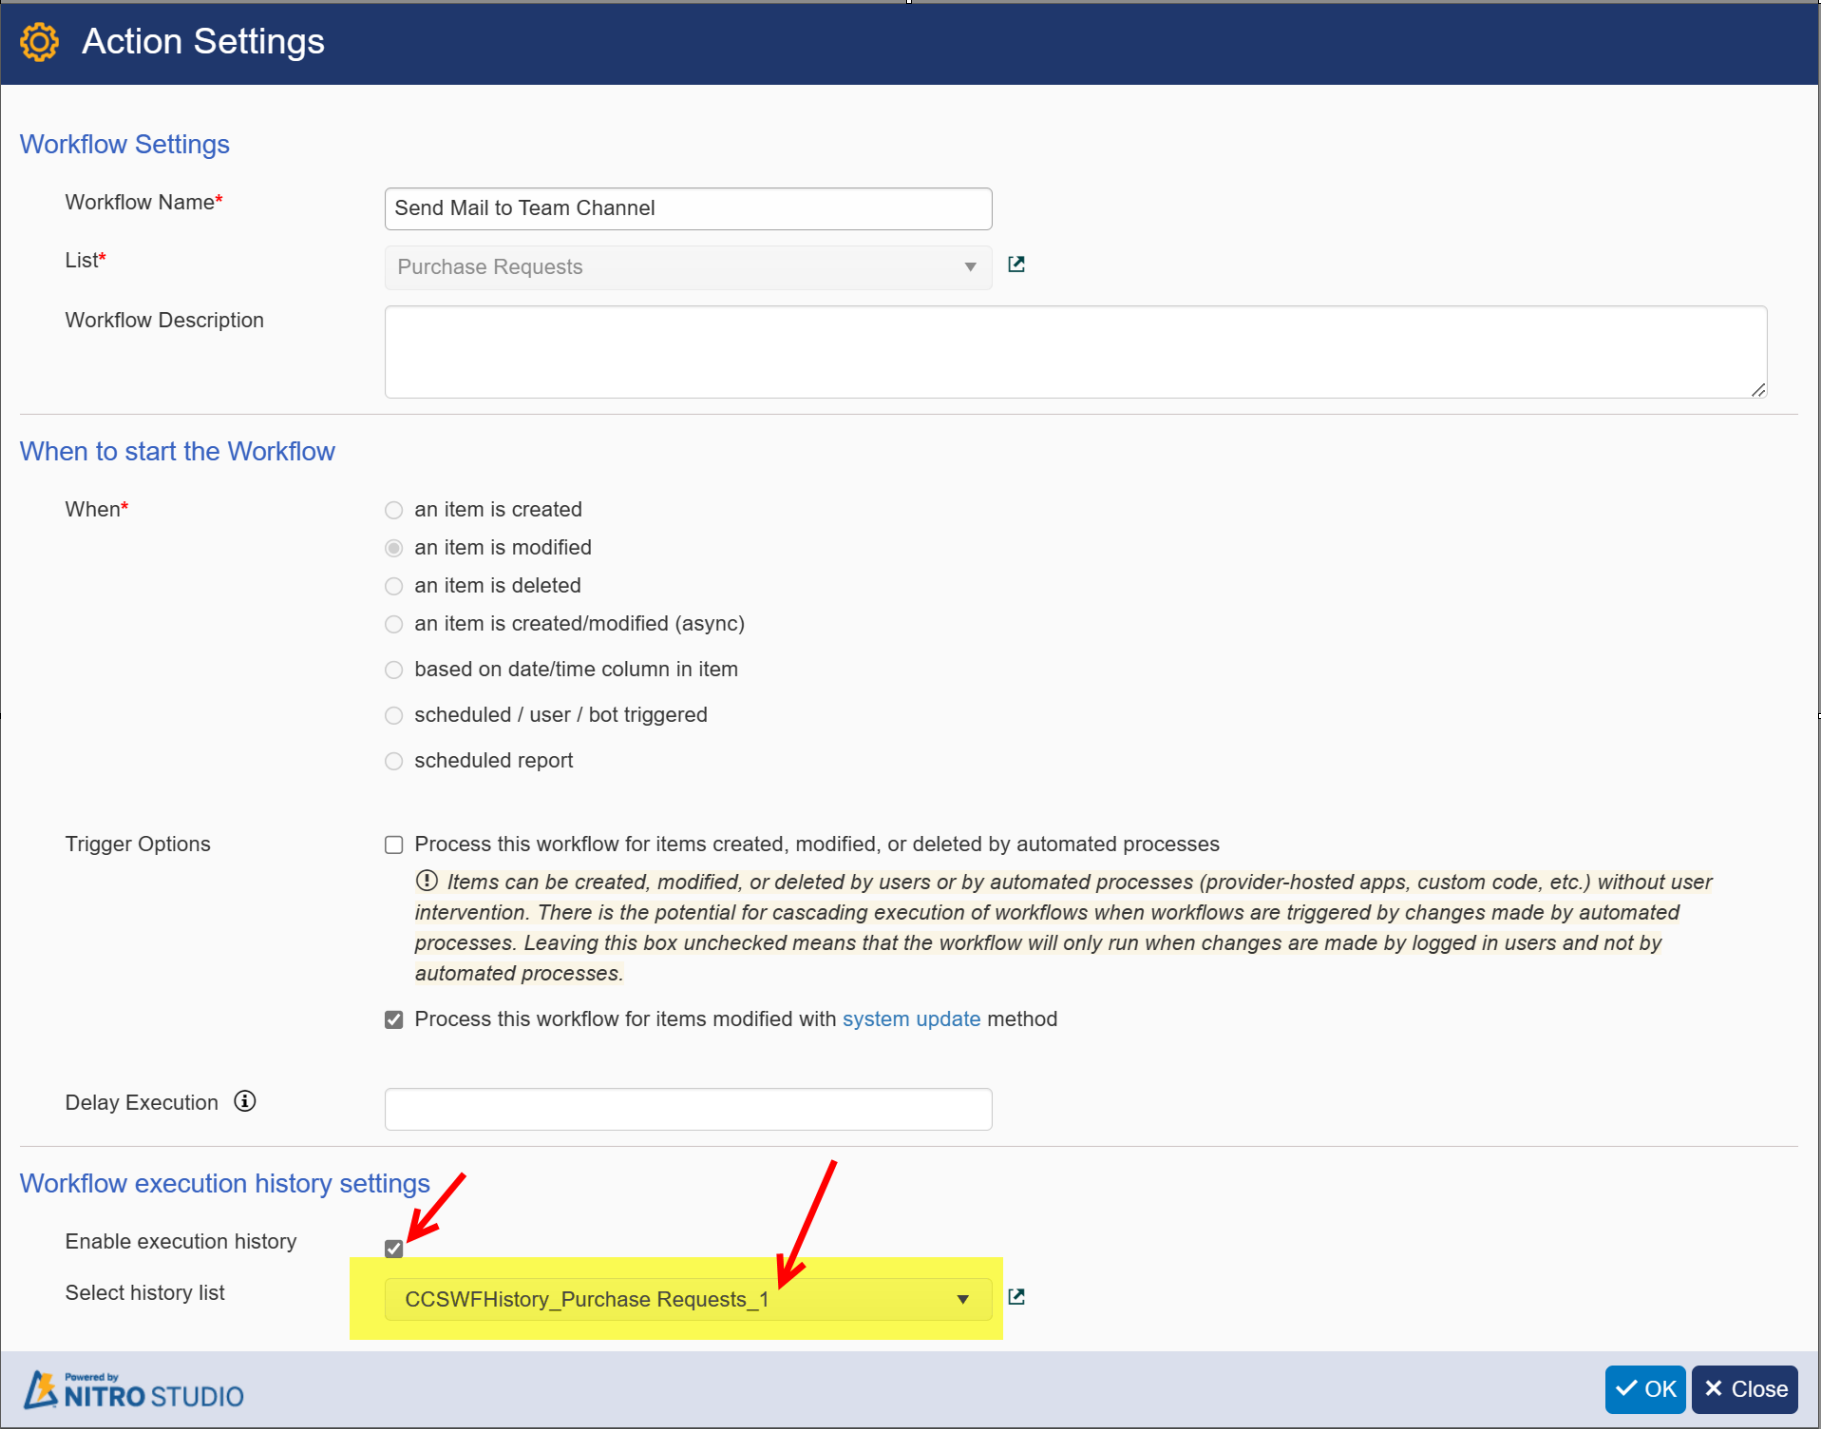
Task: Select 'an item is deleted' radio
Action: pyautogui.click(x=394, y=586)
